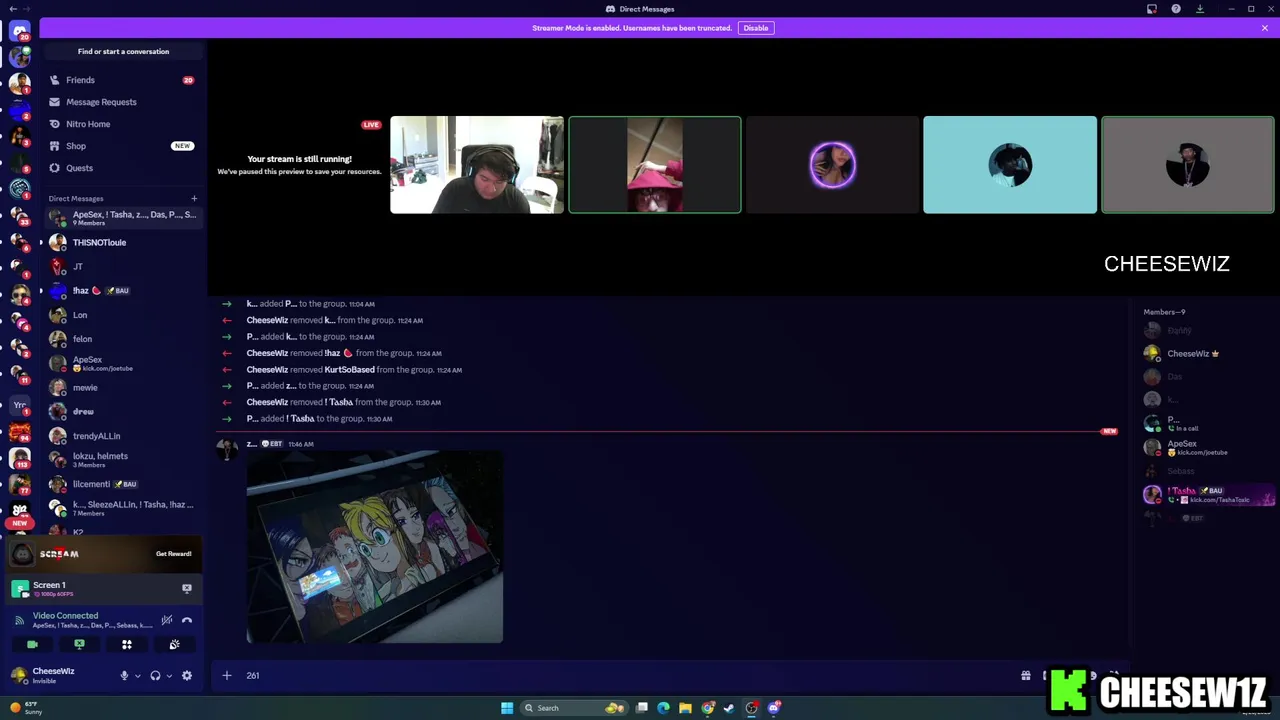This screenshot has width=1280, height=720.
Task: Expand microphone input options arrow
Action: 138,676
